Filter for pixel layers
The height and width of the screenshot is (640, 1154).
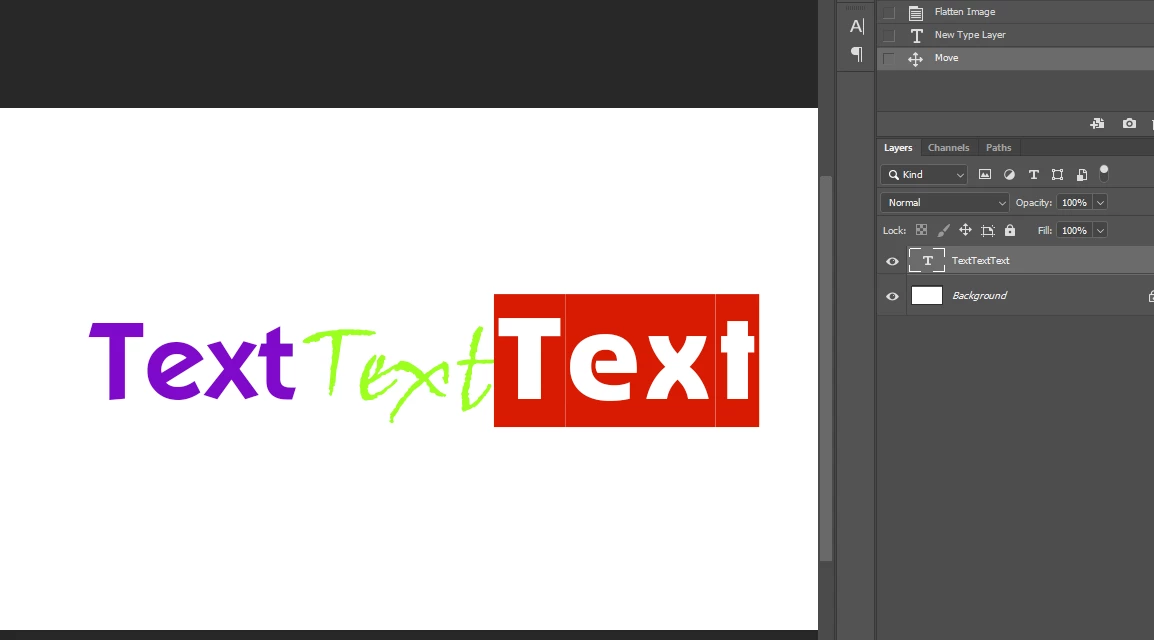[985, 174]
